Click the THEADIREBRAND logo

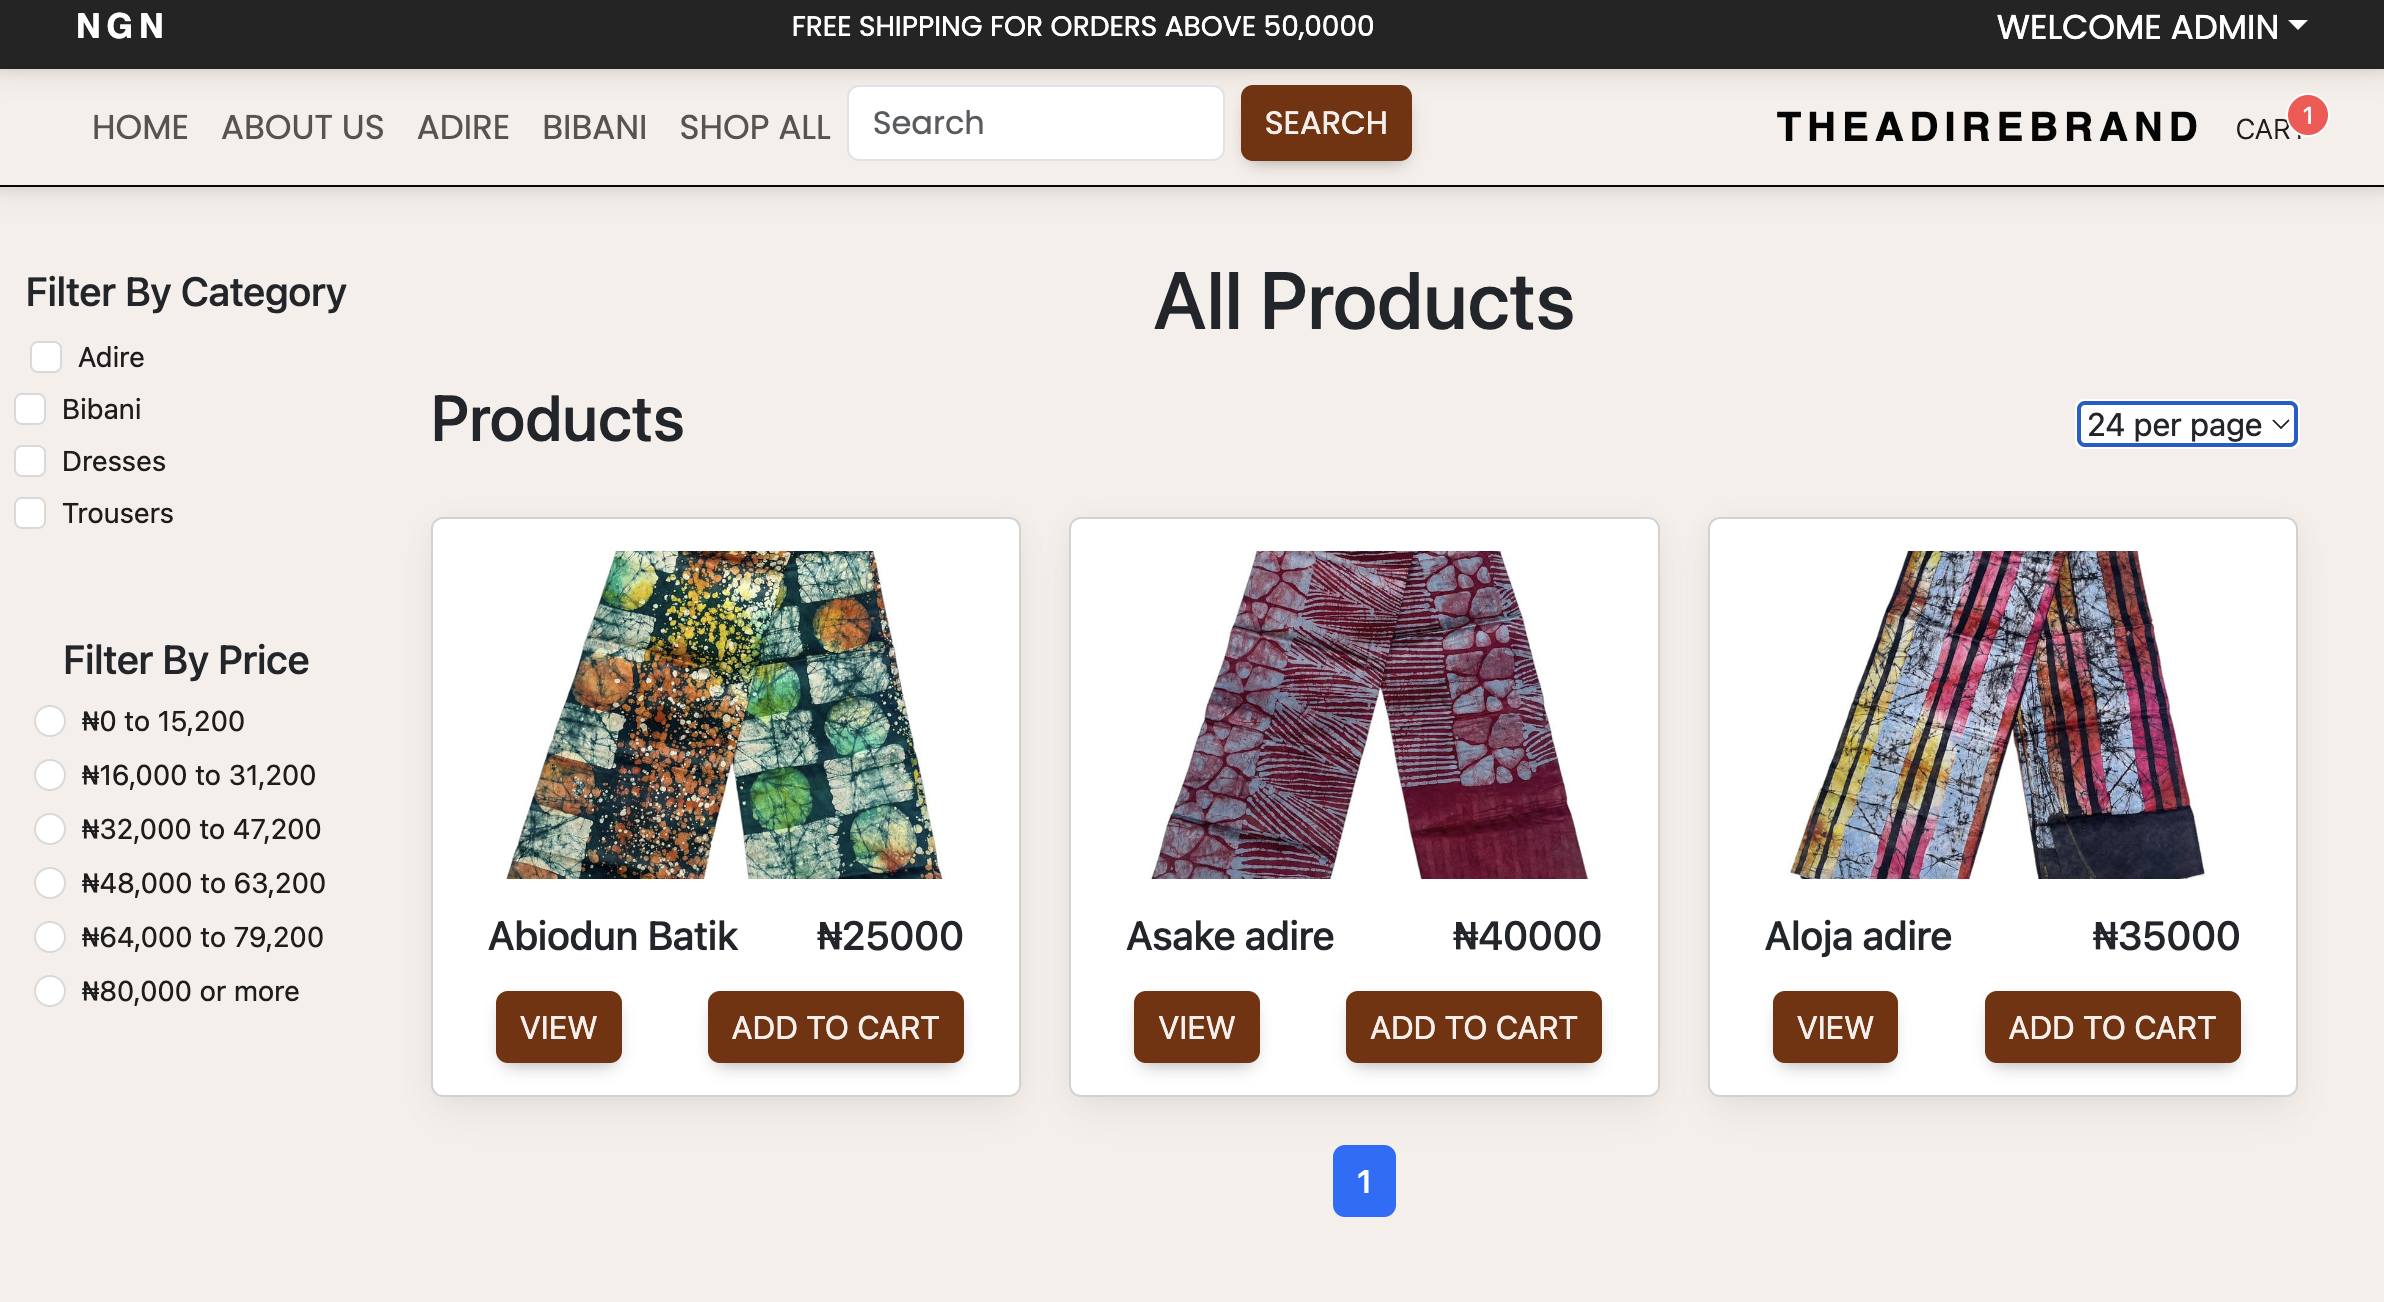1987,127
